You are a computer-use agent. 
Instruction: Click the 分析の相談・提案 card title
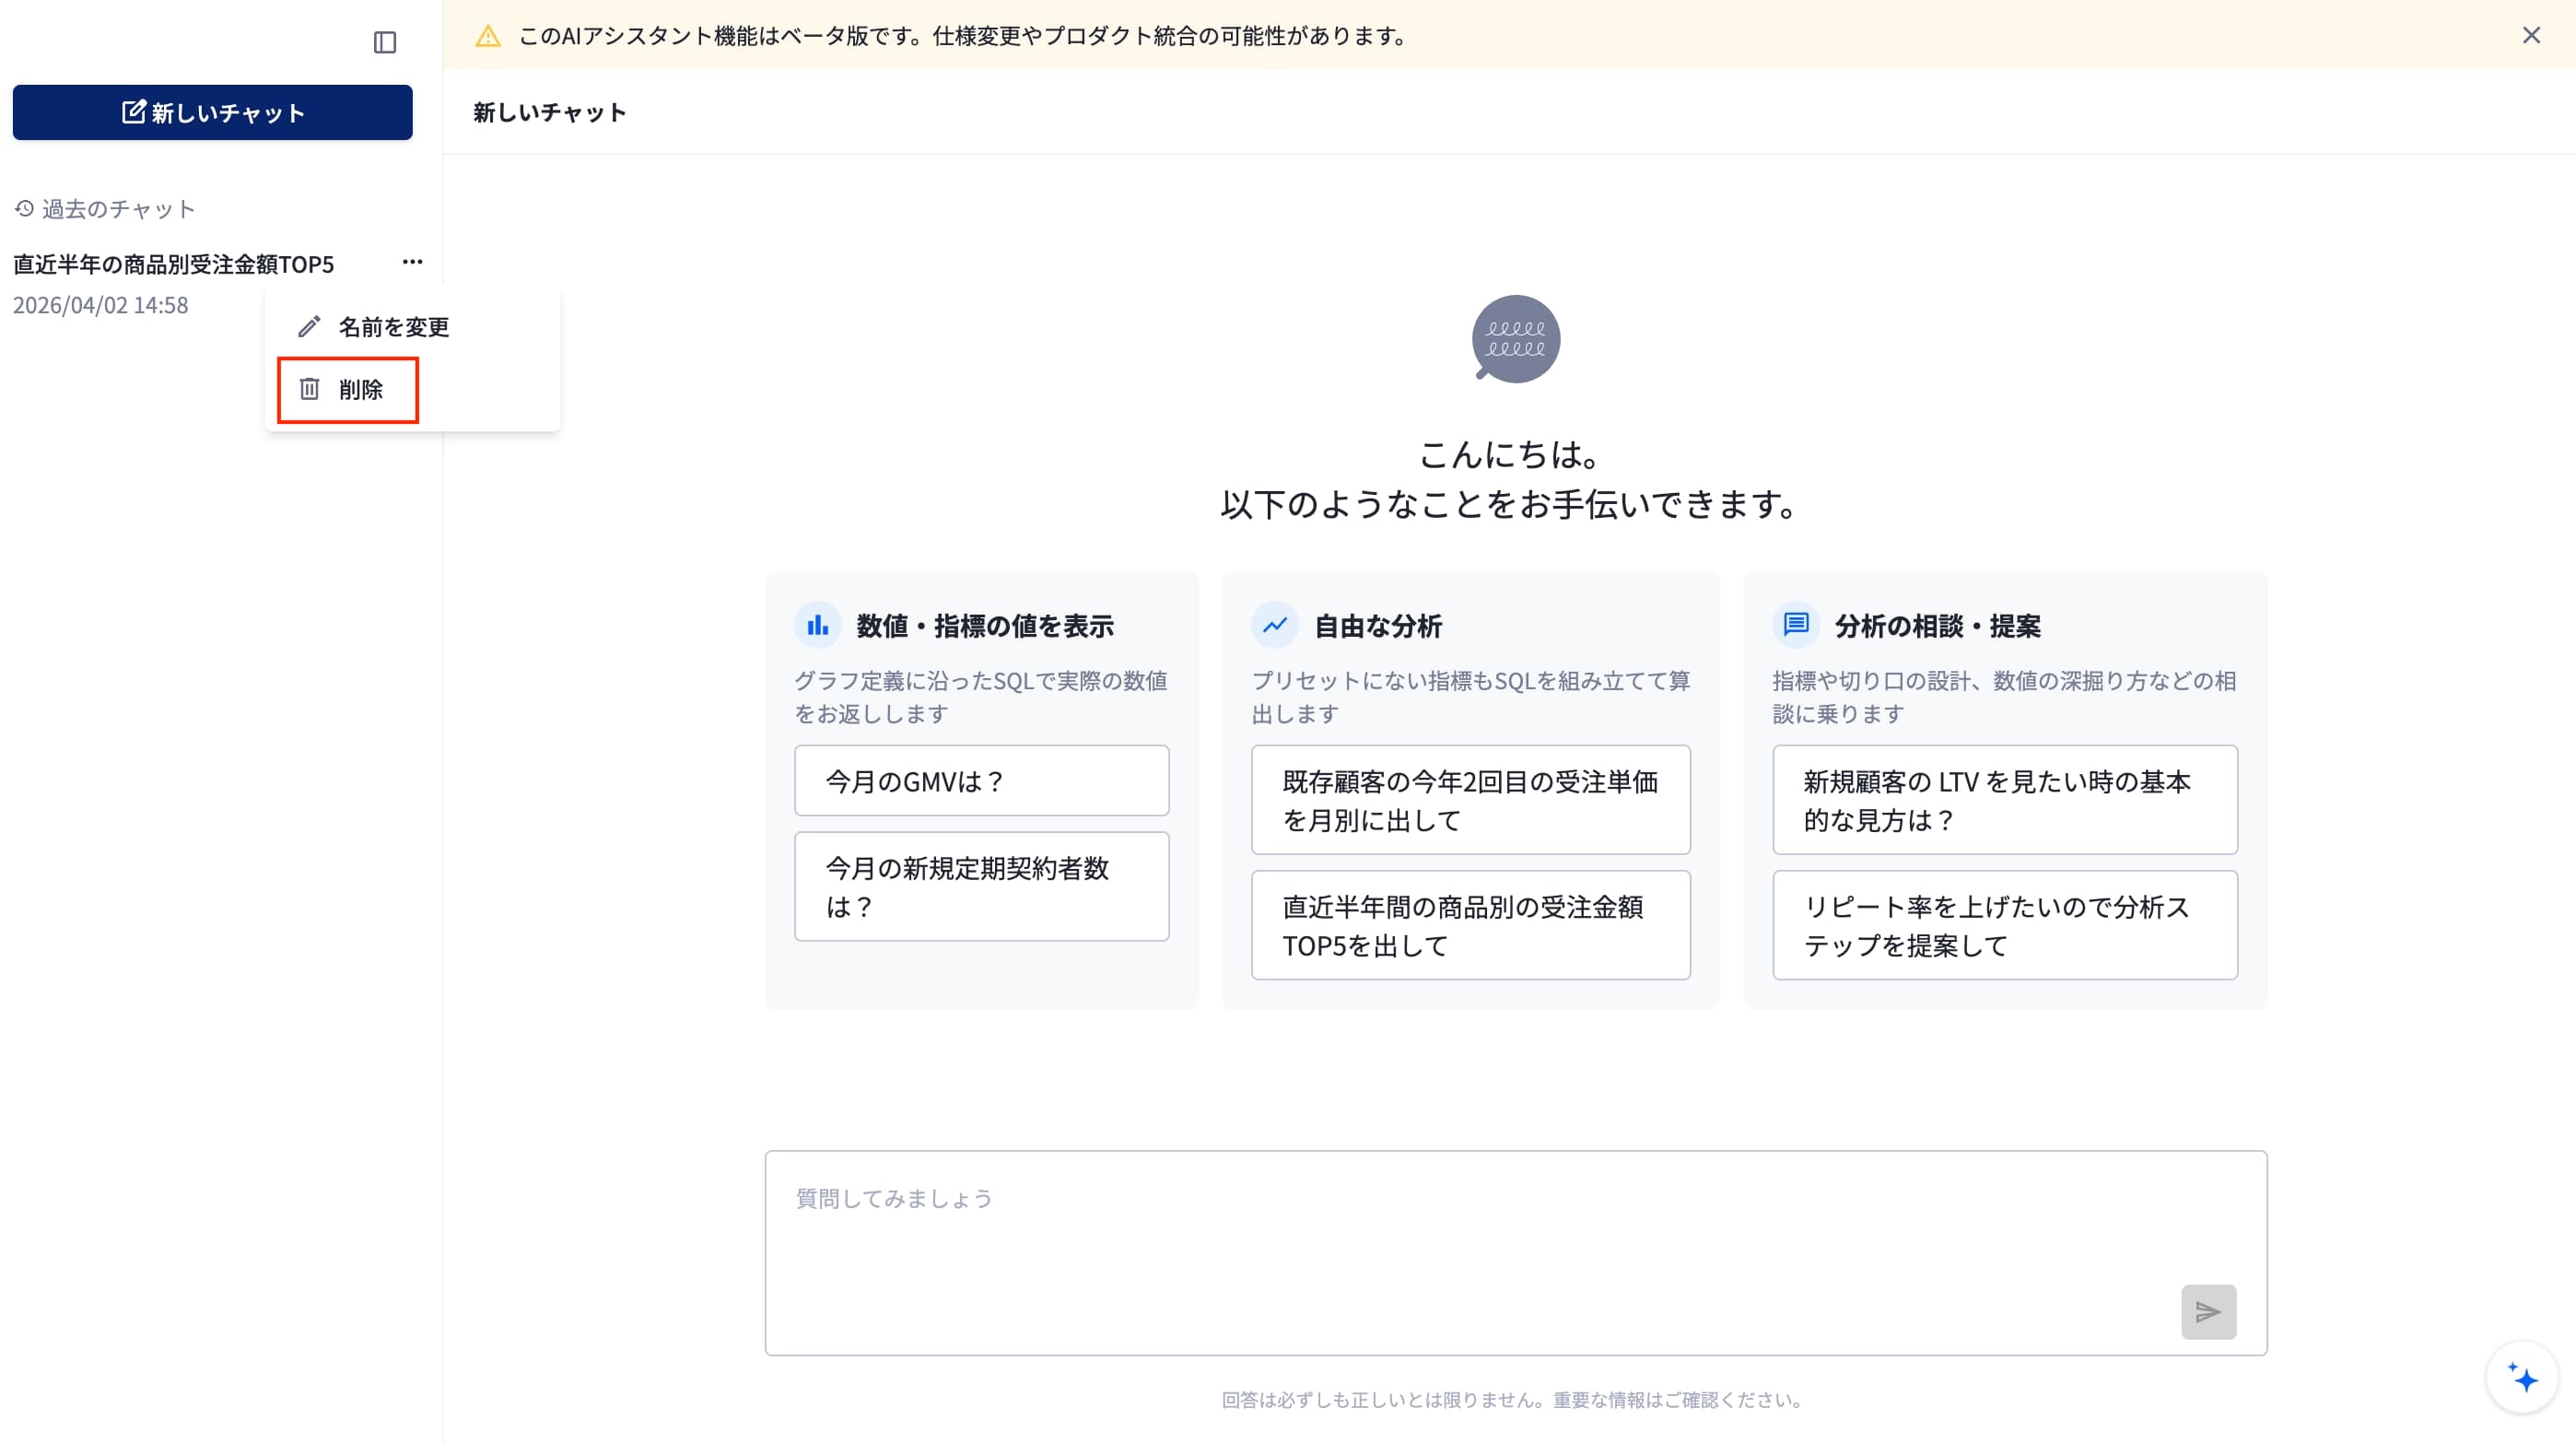(x=1937, y=626)
